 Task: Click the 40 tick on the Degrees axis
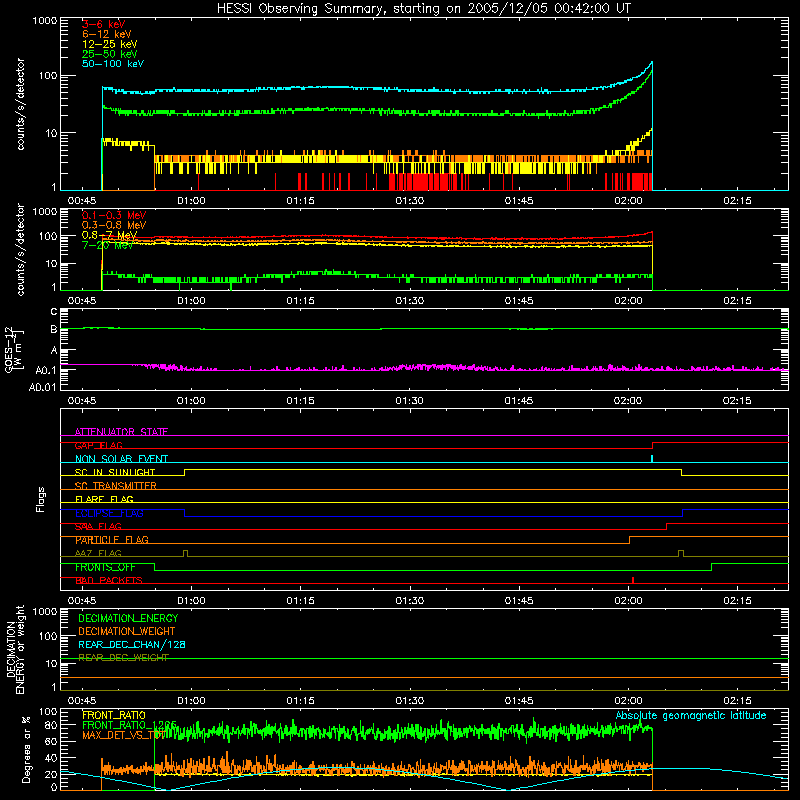[x=52, y=758]
